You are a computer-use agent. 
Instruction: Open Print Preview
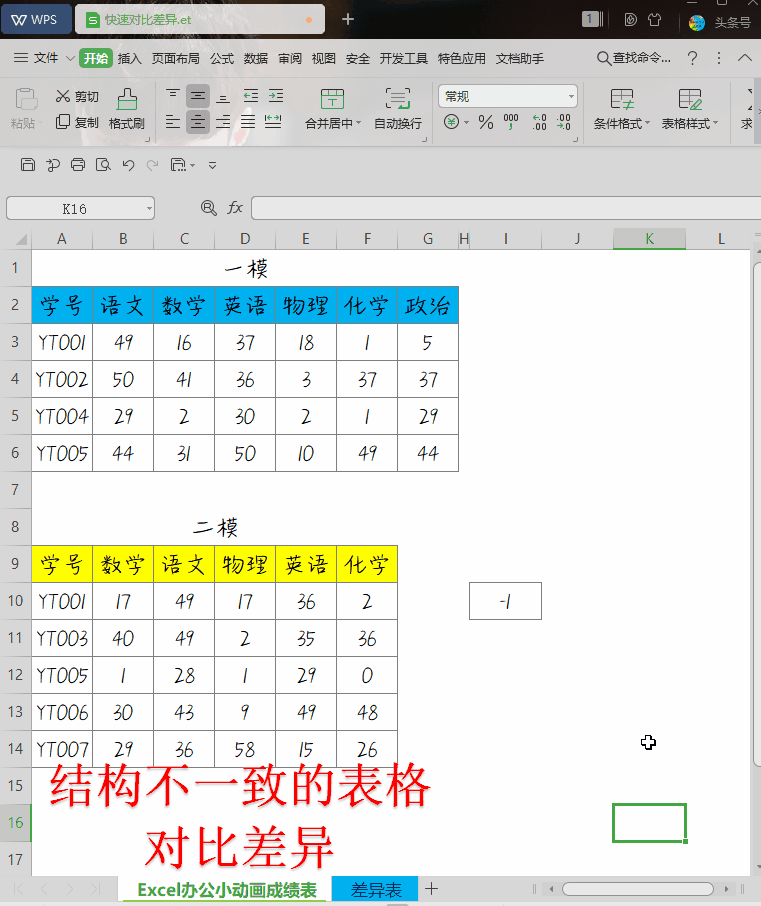point(103,165)
